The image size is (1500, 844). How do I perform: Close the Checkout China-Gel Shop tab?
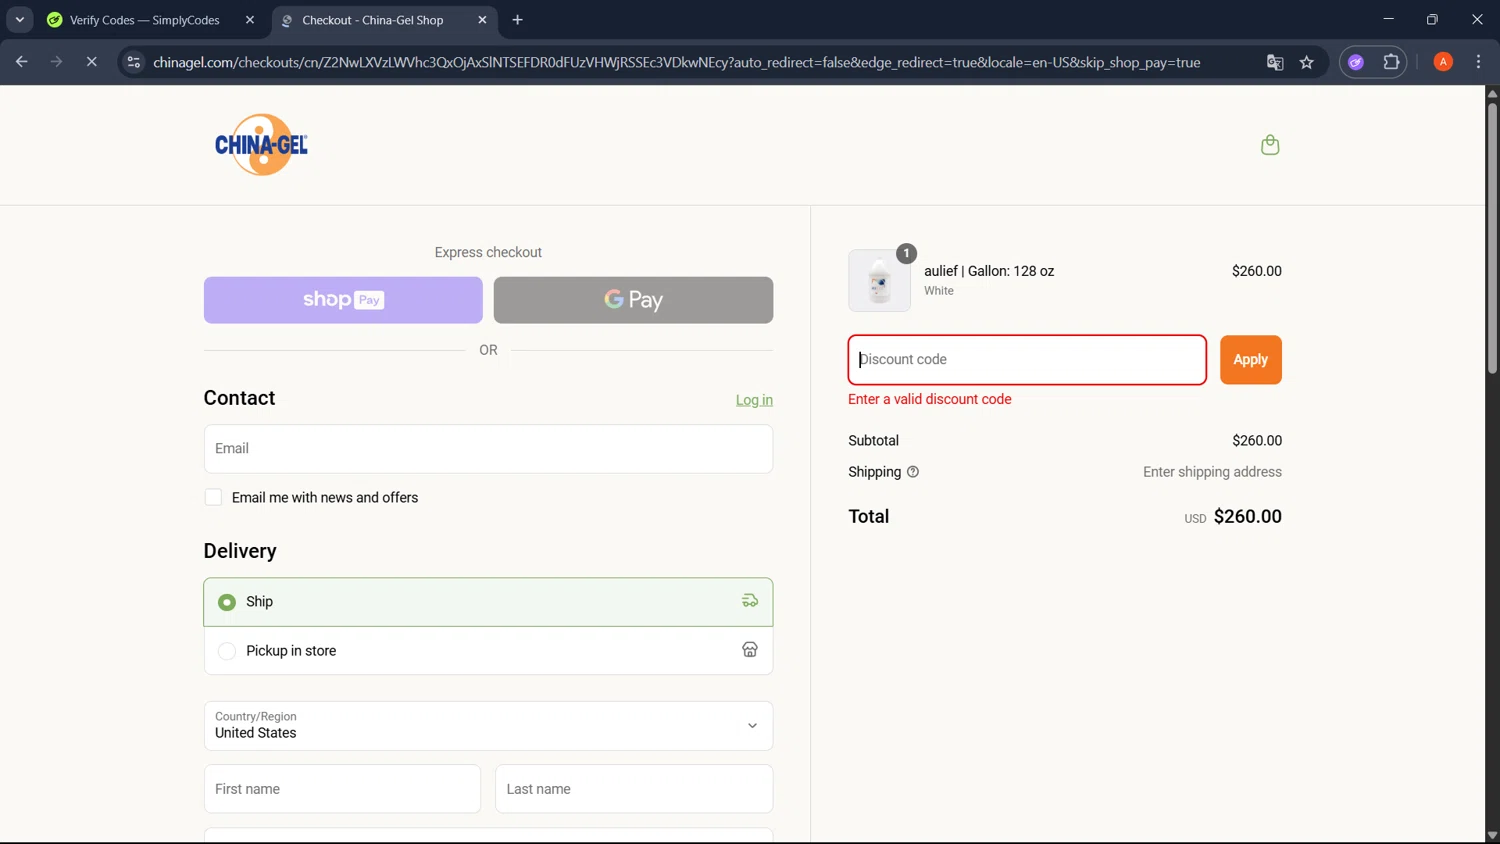point(482,20)
